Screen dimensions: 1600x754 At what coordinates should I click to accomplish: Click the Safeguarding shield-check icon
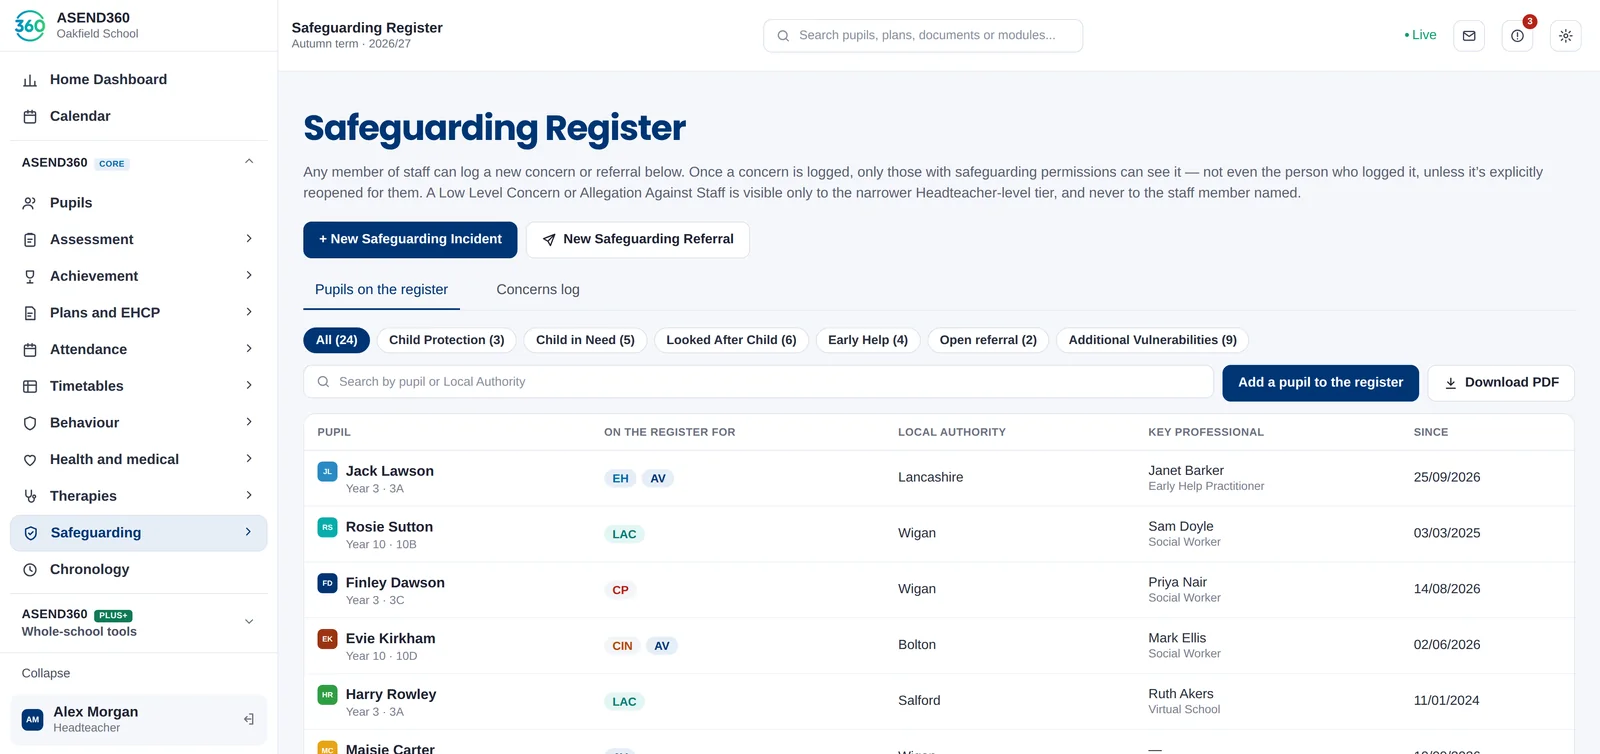[31, 533]
